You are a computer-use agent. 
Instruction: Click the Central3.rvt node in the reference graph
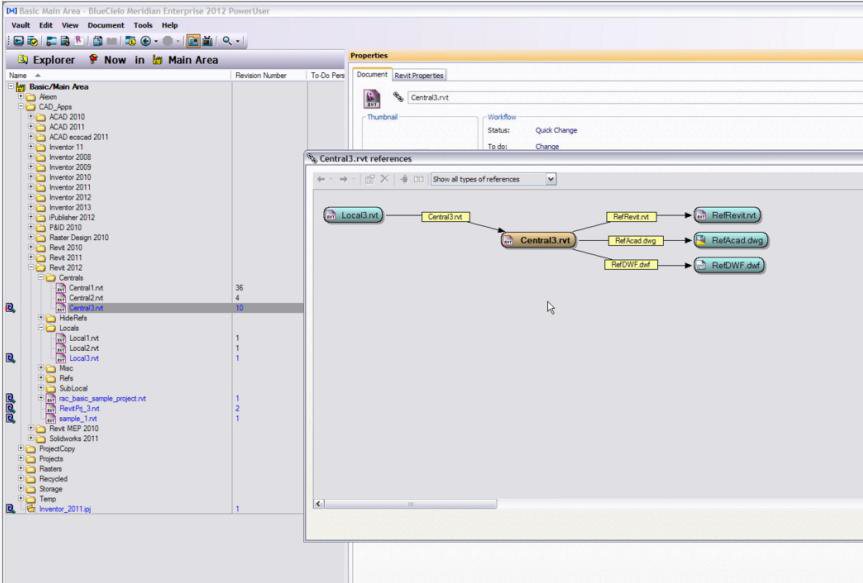tap(537, 240)
